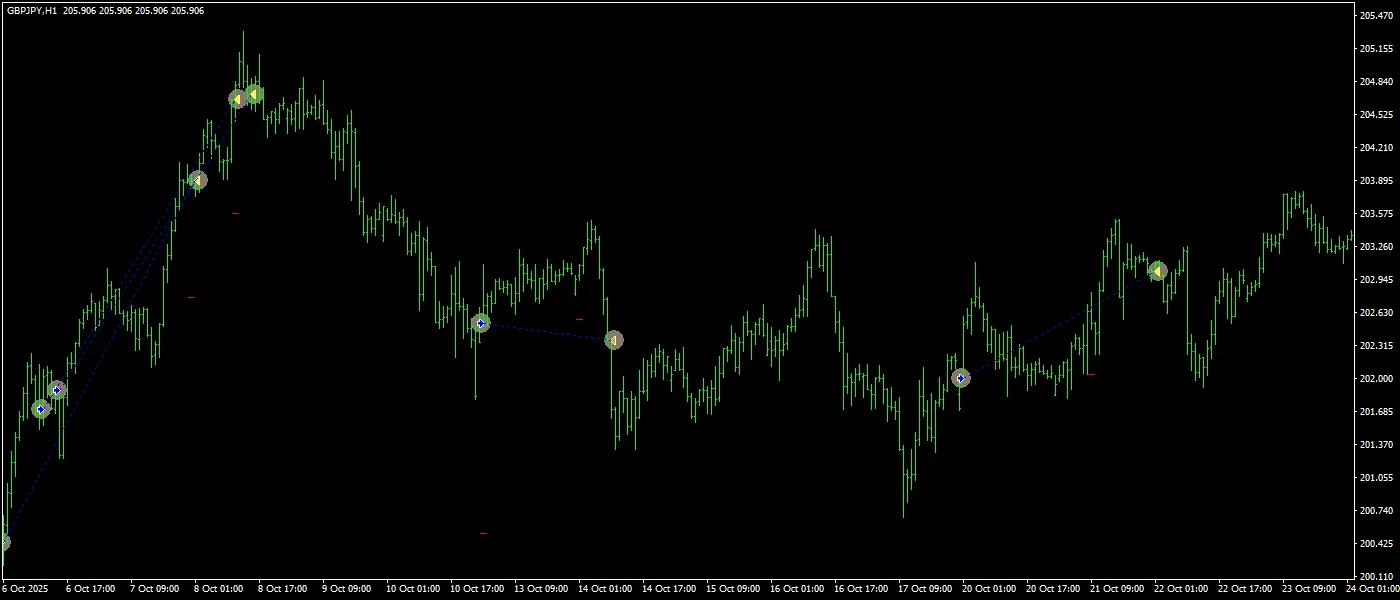Viewport: 1400px width, 600px height.
Task: Click the 14 Oct 17:00 time label
Action: [668, 589]
